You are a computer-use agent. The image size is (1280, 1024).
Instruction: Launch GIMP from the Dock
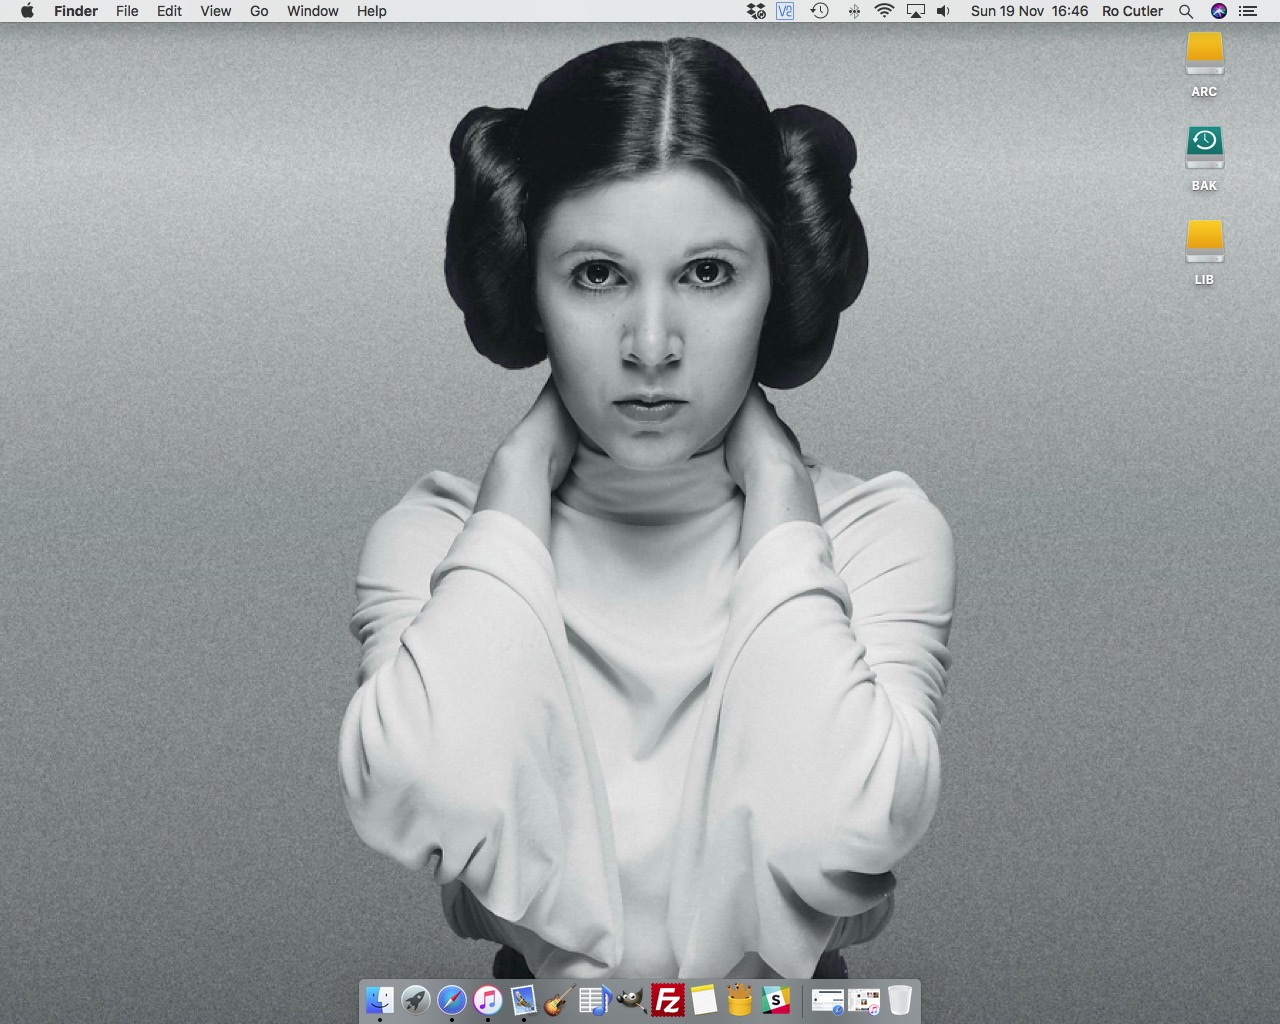click(x=631, y=999)
